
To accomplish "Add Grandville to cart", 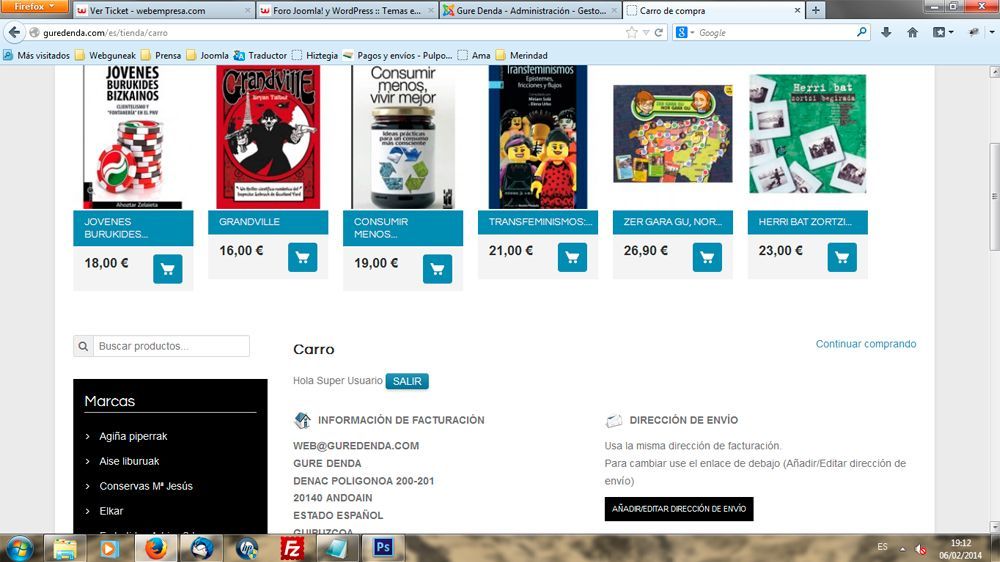I will click(302, 257).
